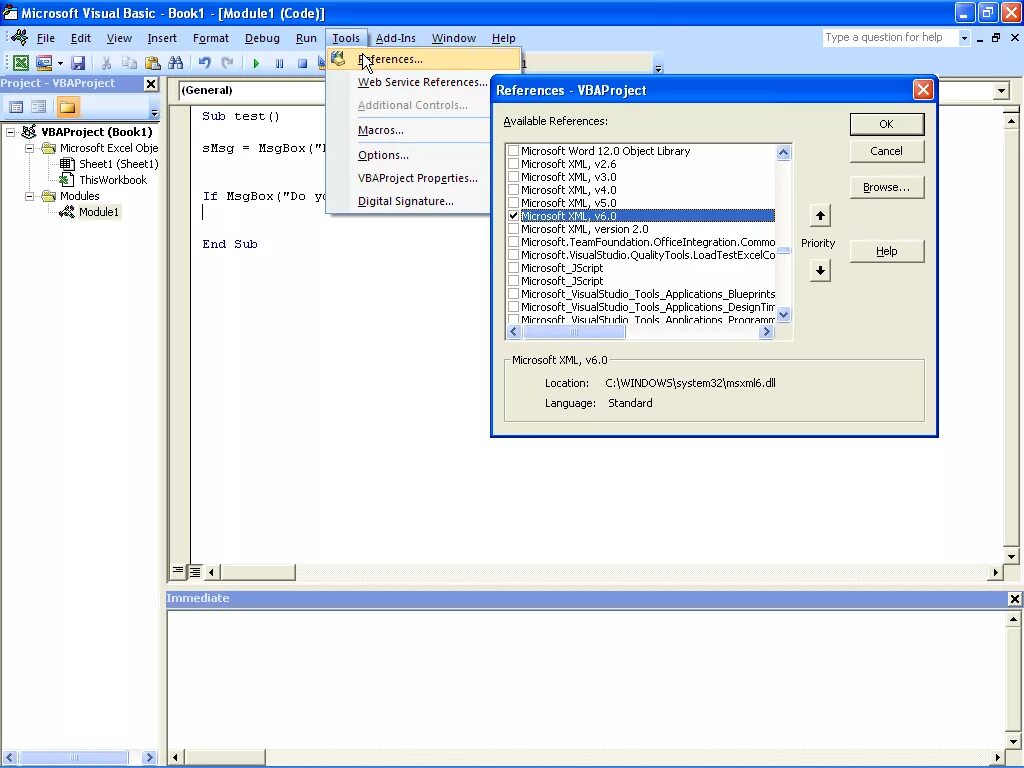The image size is (1024, 768).
Task: Click the references list horizontal scrollbar thumb
Action: (x=573, y=332)
